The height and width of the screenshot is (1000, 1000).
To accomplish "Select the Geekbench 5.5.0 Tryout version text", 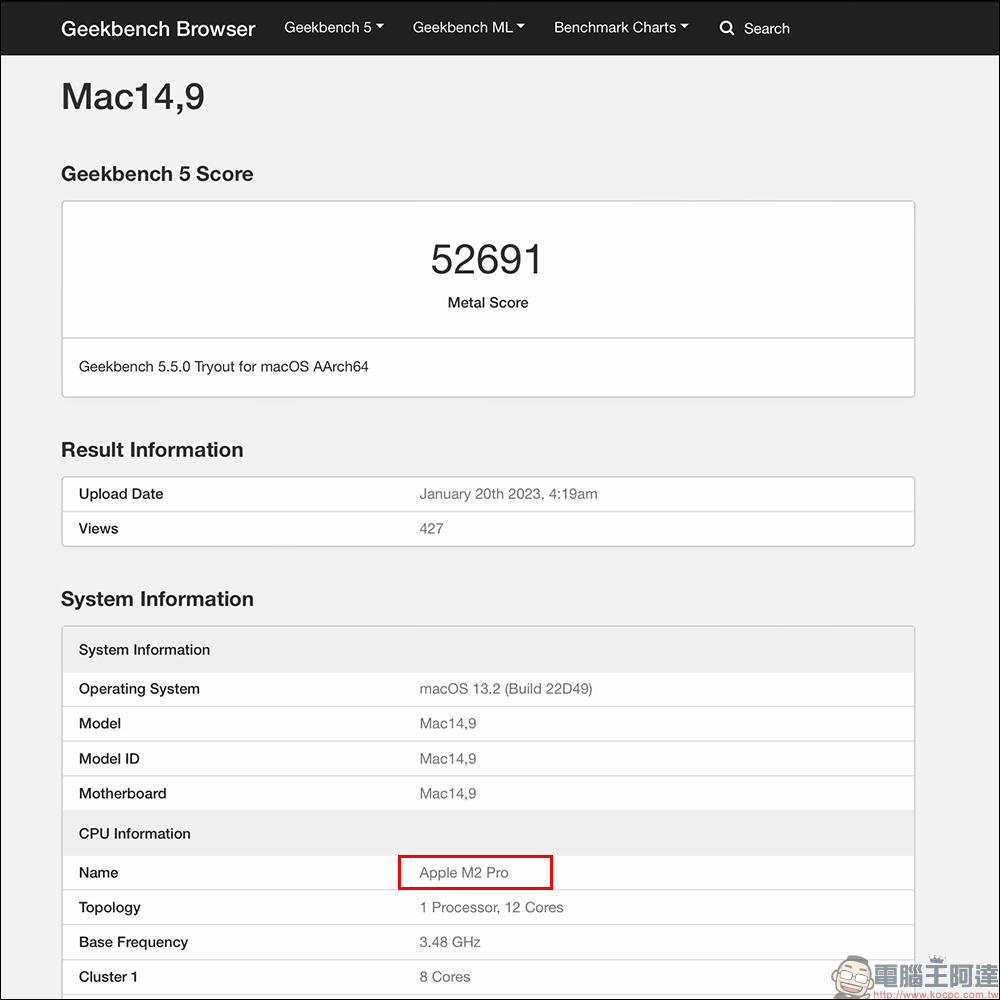I will [x=224, y=367].
